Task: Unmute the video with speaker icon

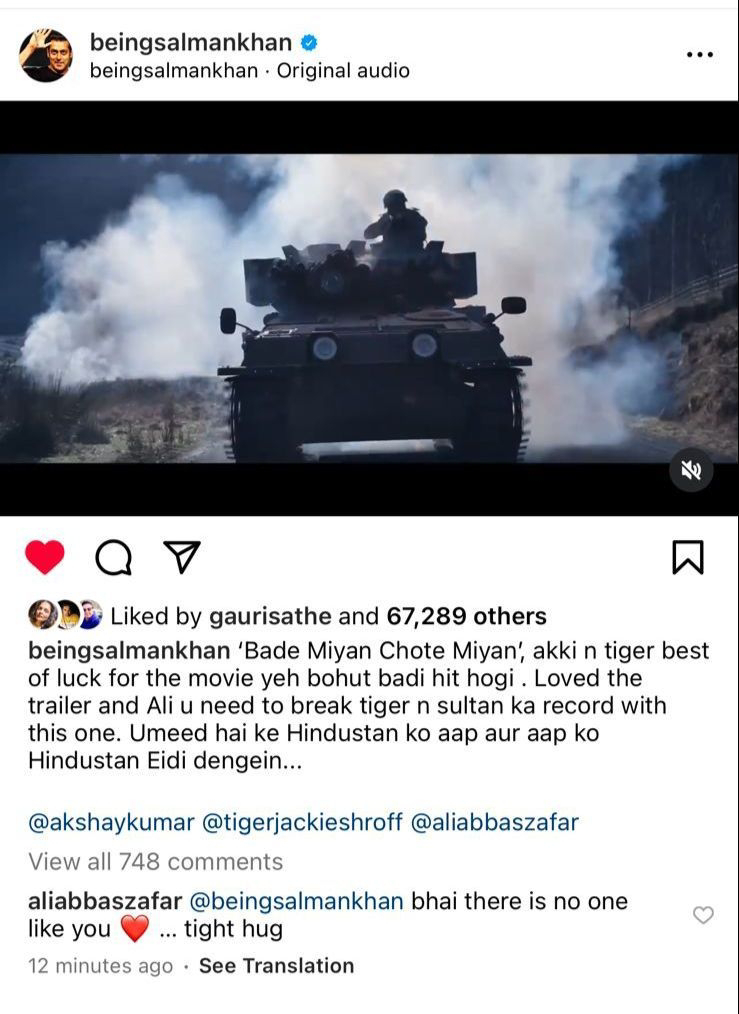Action: [691, 470]
